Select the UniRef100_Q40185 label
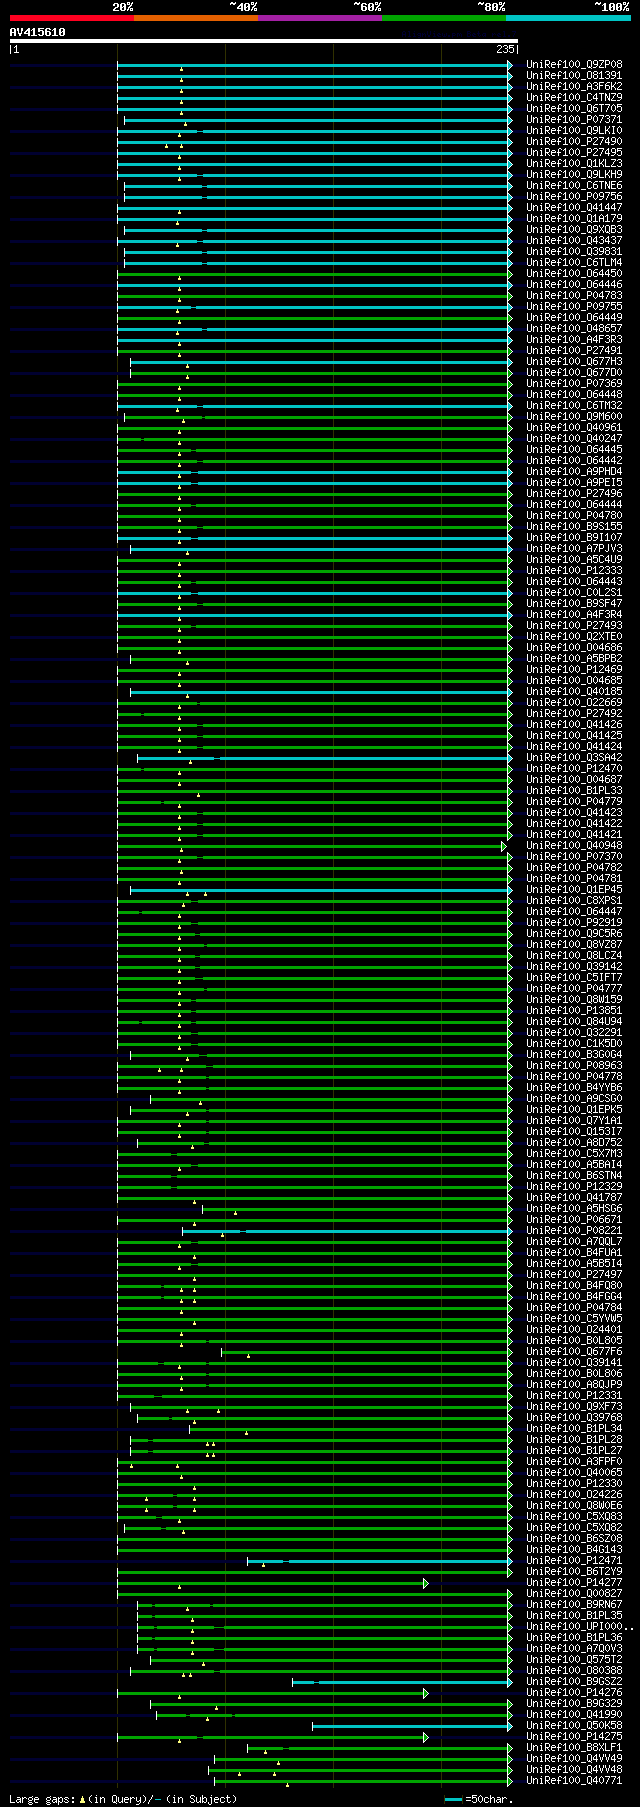The height and width of the screenshot is (1807, 640). coord(574,691)
